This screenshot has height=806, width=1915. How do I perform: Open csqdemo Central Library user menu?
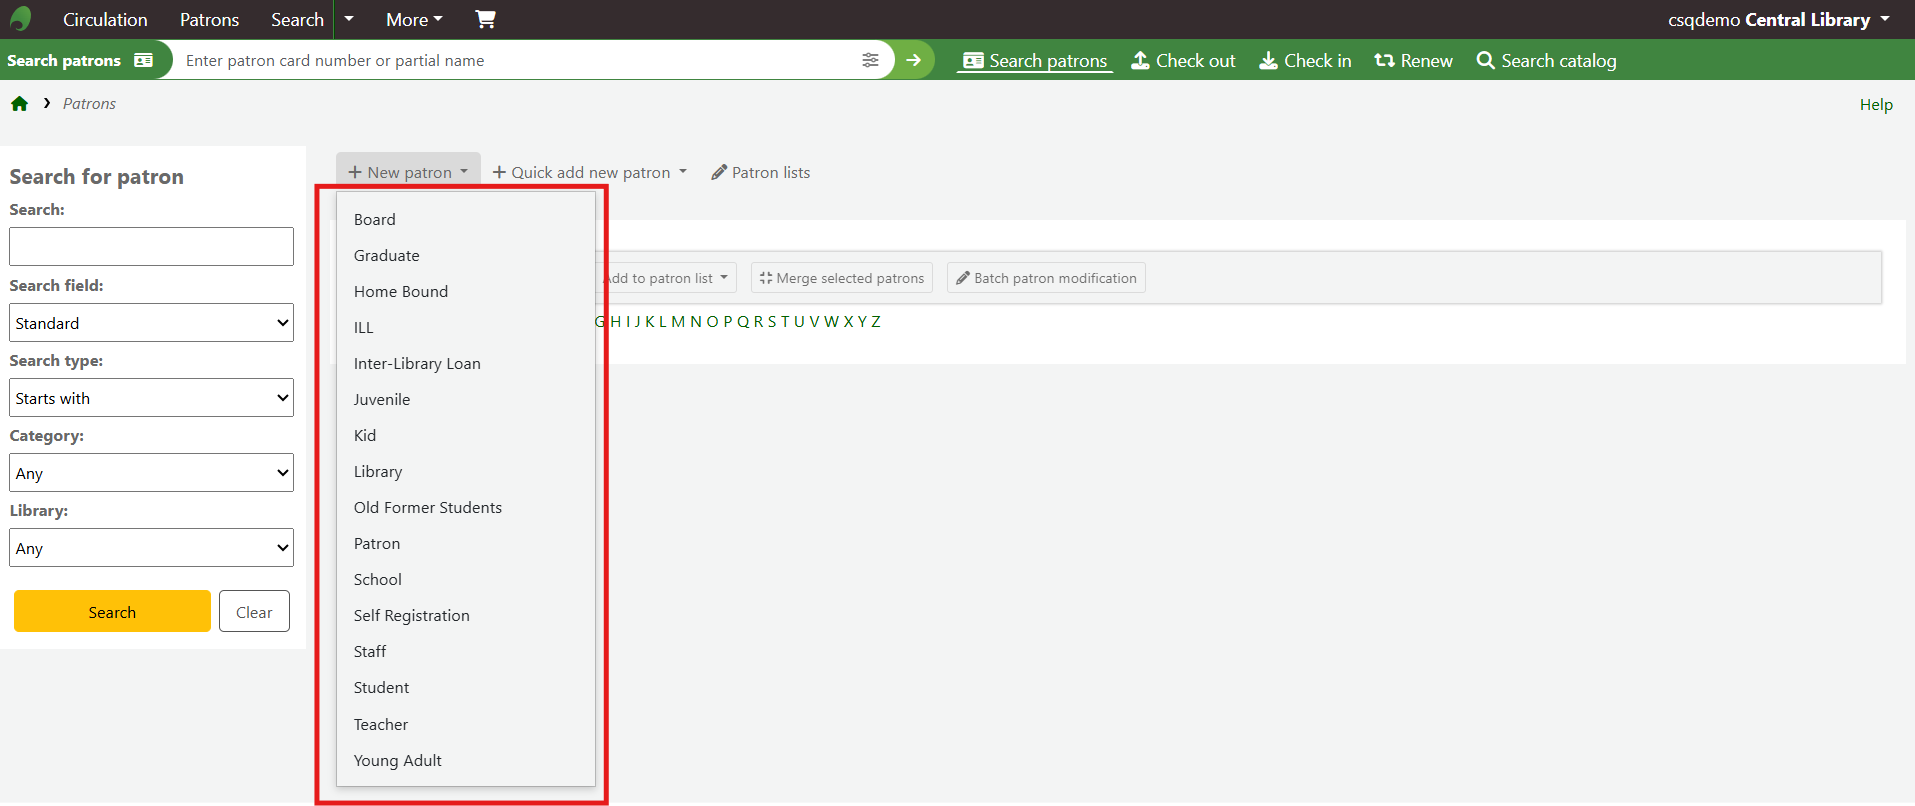tap(1779, 19)
